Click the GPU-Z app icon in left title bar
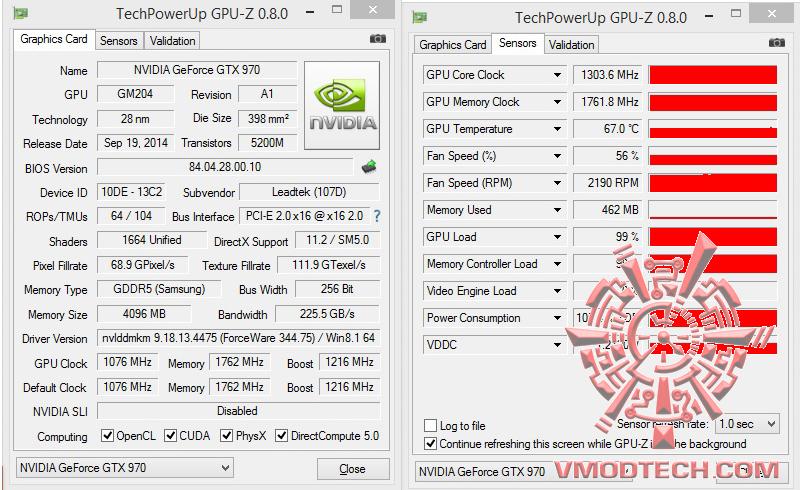 point(20,13)
